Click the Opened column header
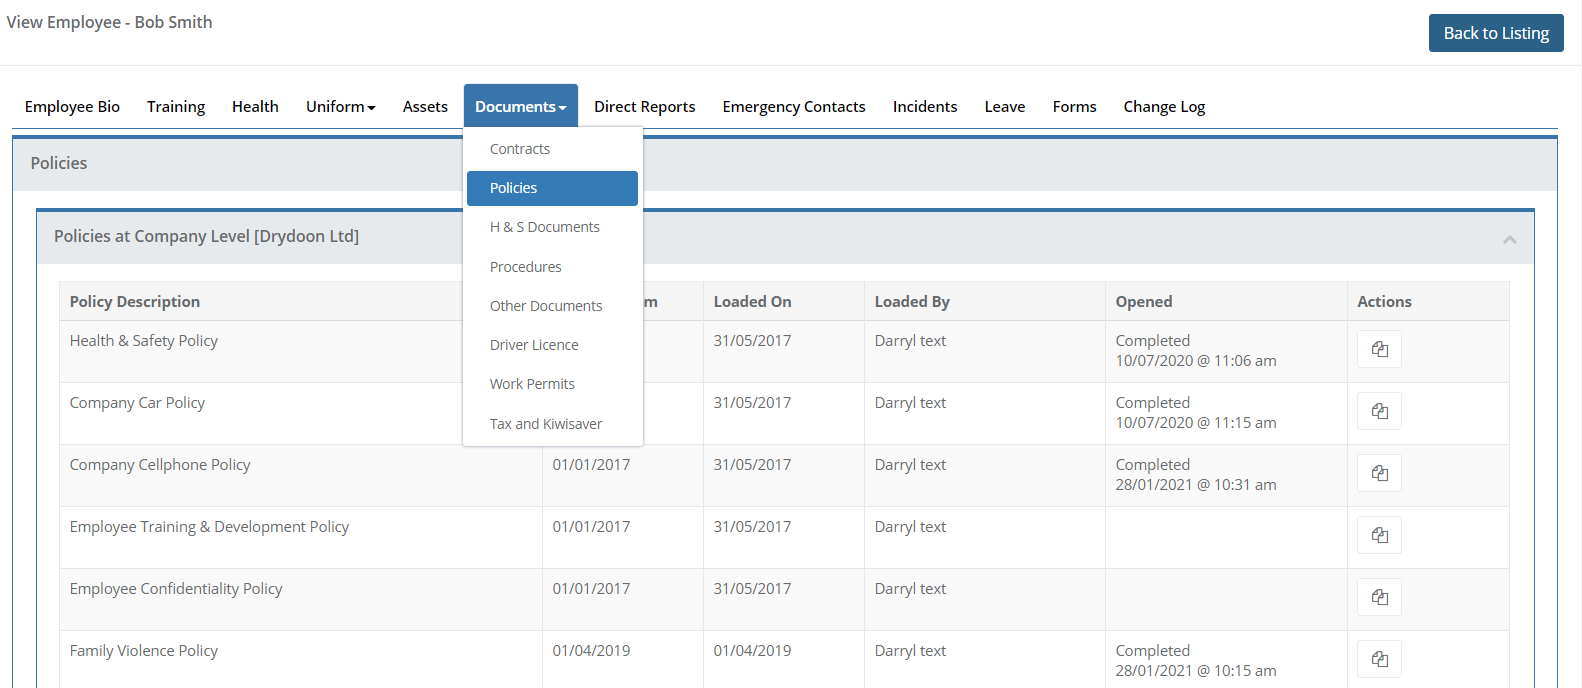This screenshot has width=1582, height=688. click(1144, 302)
